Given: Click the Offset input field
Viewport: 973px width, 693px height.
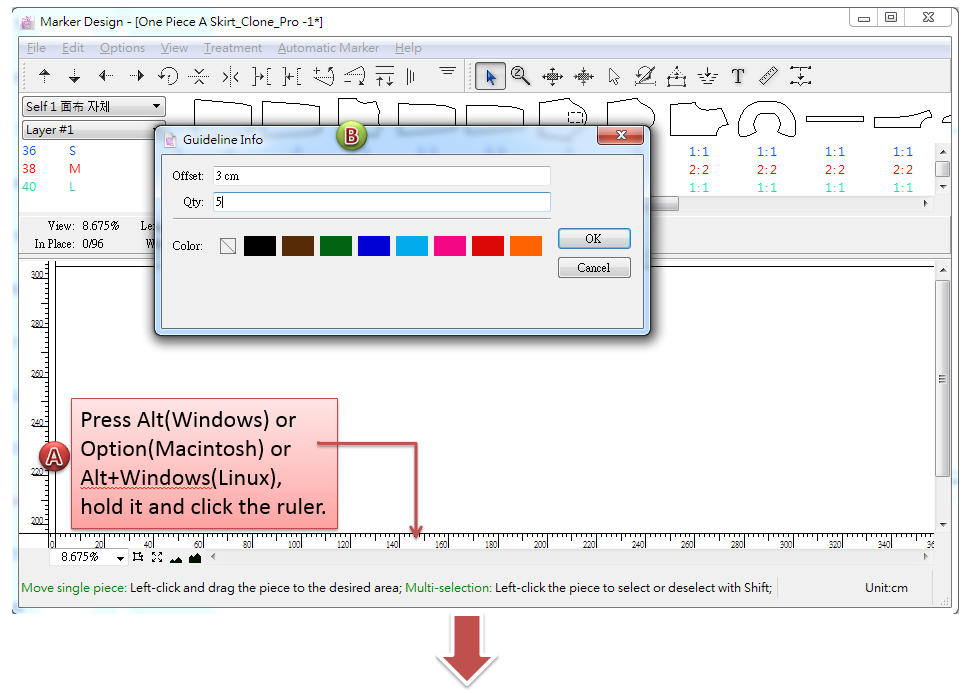Looking at the screenshot, I should (381, 176).
